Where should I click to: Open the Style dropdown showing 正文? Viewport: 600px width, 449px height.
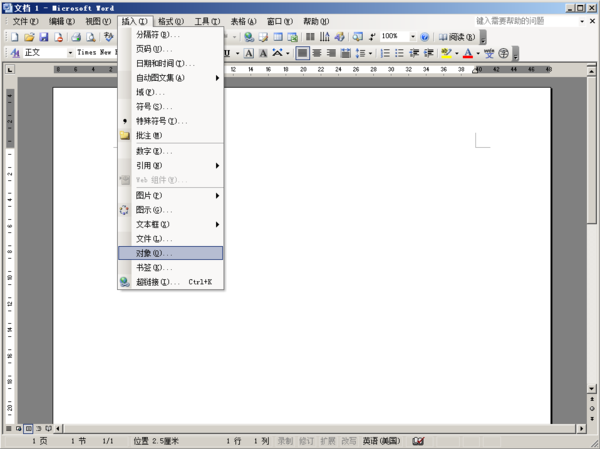pos(70,53)
